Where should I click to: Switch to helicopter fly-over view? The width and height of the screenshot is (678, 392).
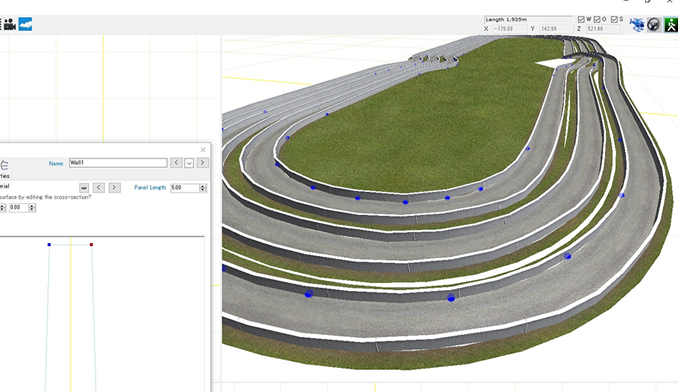[x=636, y=25]
